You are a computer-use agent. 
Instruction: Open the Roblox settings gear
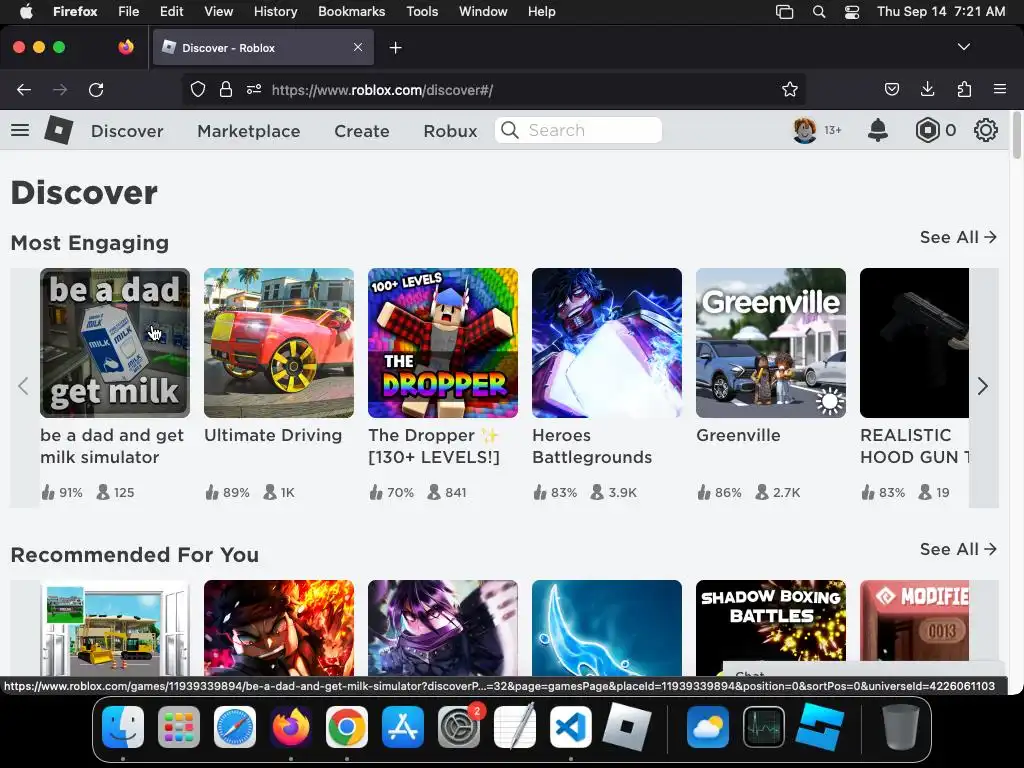pos(985,130)
